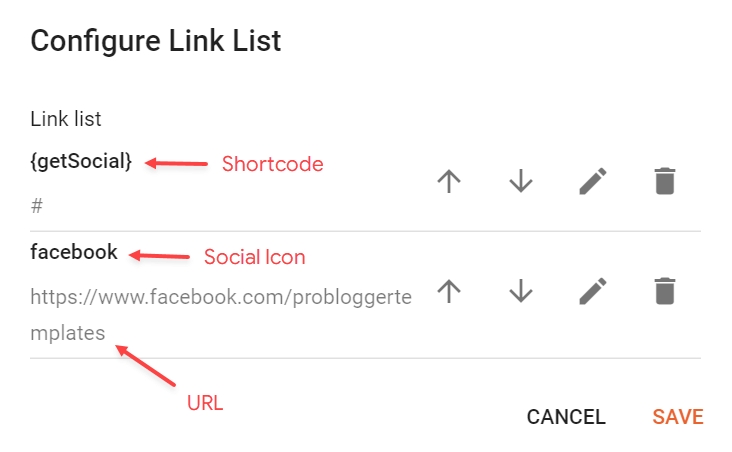The height and width of the screenshot is (452, 732).
Task: Move the facebook link up
Action: pos(449,291)
